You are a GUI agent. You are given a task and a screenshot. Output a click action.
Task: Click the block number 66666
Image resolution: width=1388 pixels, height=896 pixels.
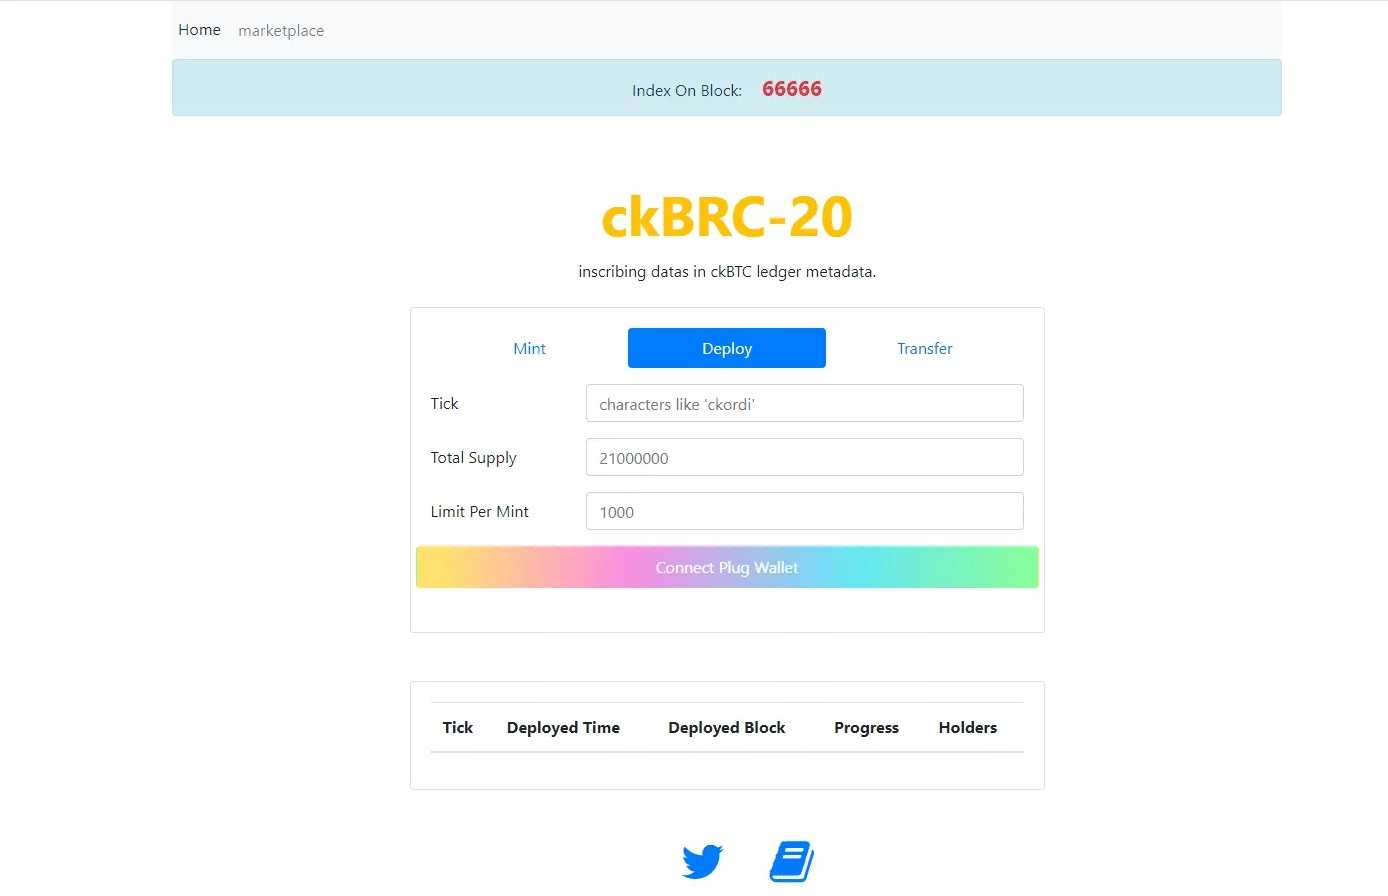click(791, 89)
